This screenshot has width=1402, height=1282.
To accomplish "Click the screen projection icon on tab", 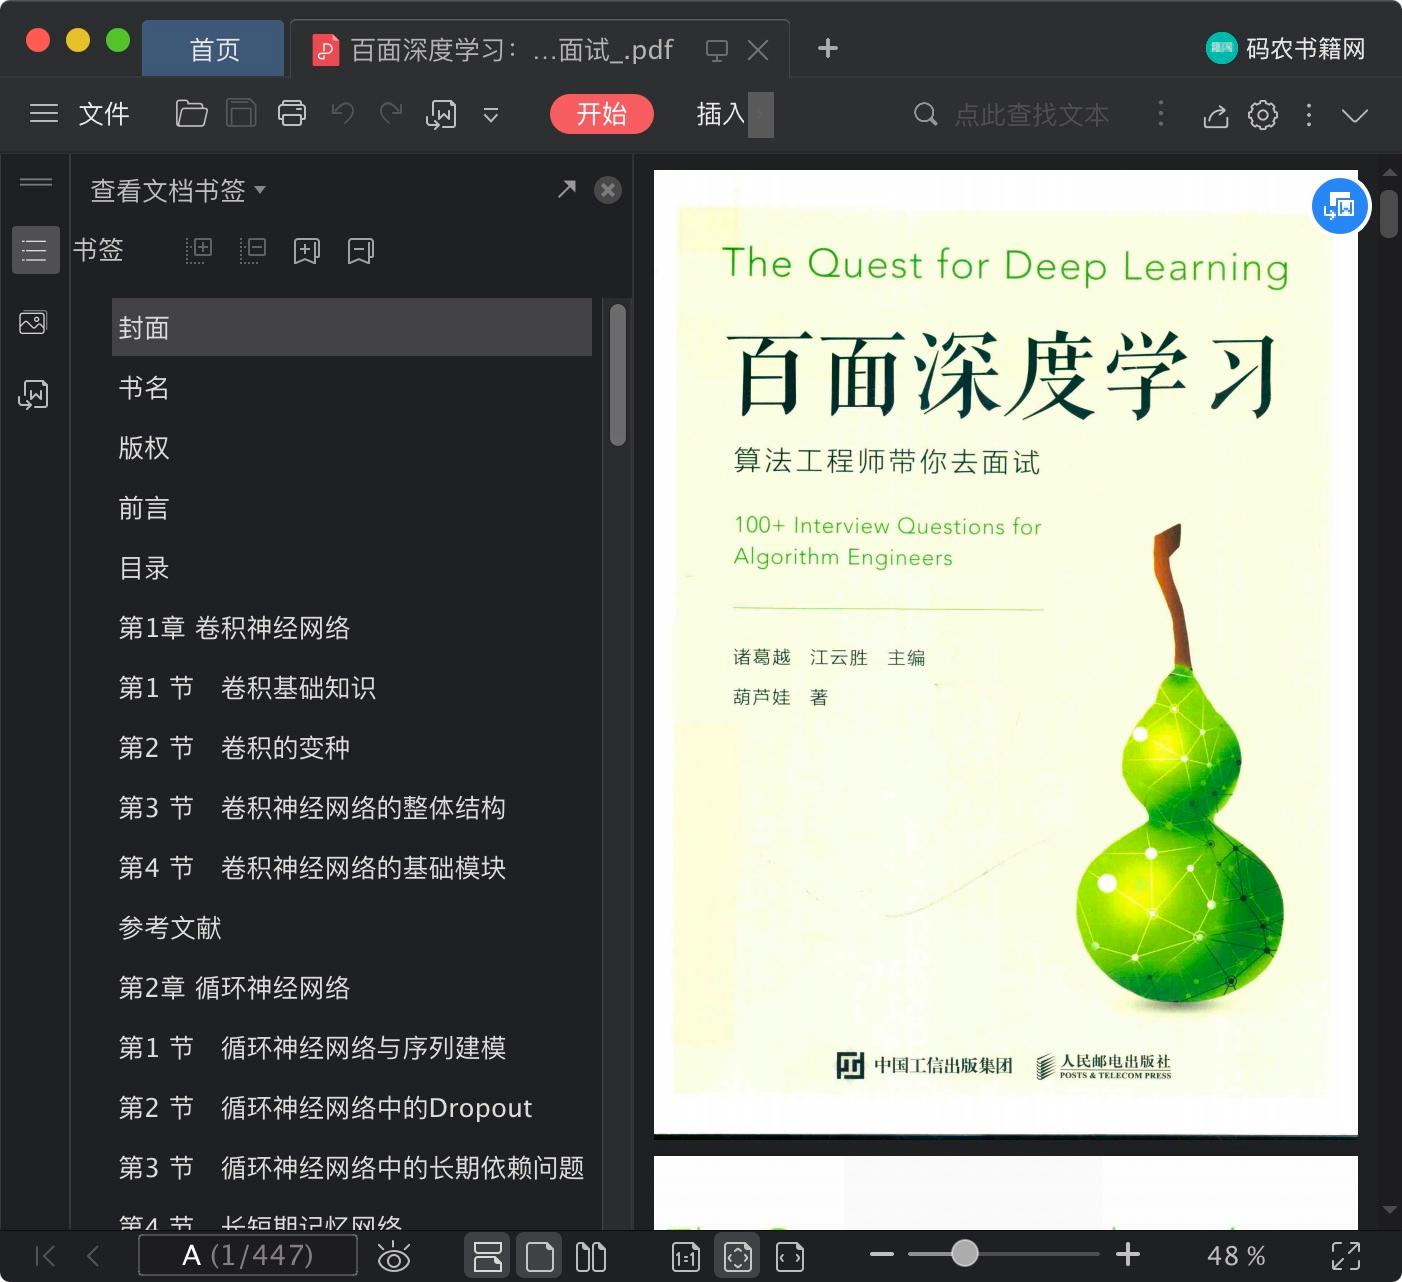I will tap(717, 50).
